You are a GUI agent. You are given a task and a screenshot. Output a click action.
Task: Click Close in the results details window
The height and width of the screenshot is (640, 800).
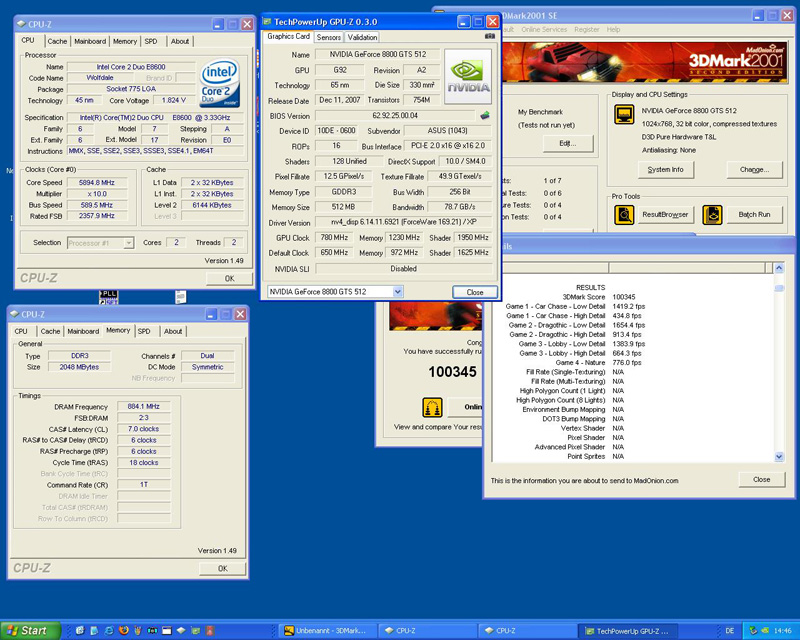click(x=761, y=479)
